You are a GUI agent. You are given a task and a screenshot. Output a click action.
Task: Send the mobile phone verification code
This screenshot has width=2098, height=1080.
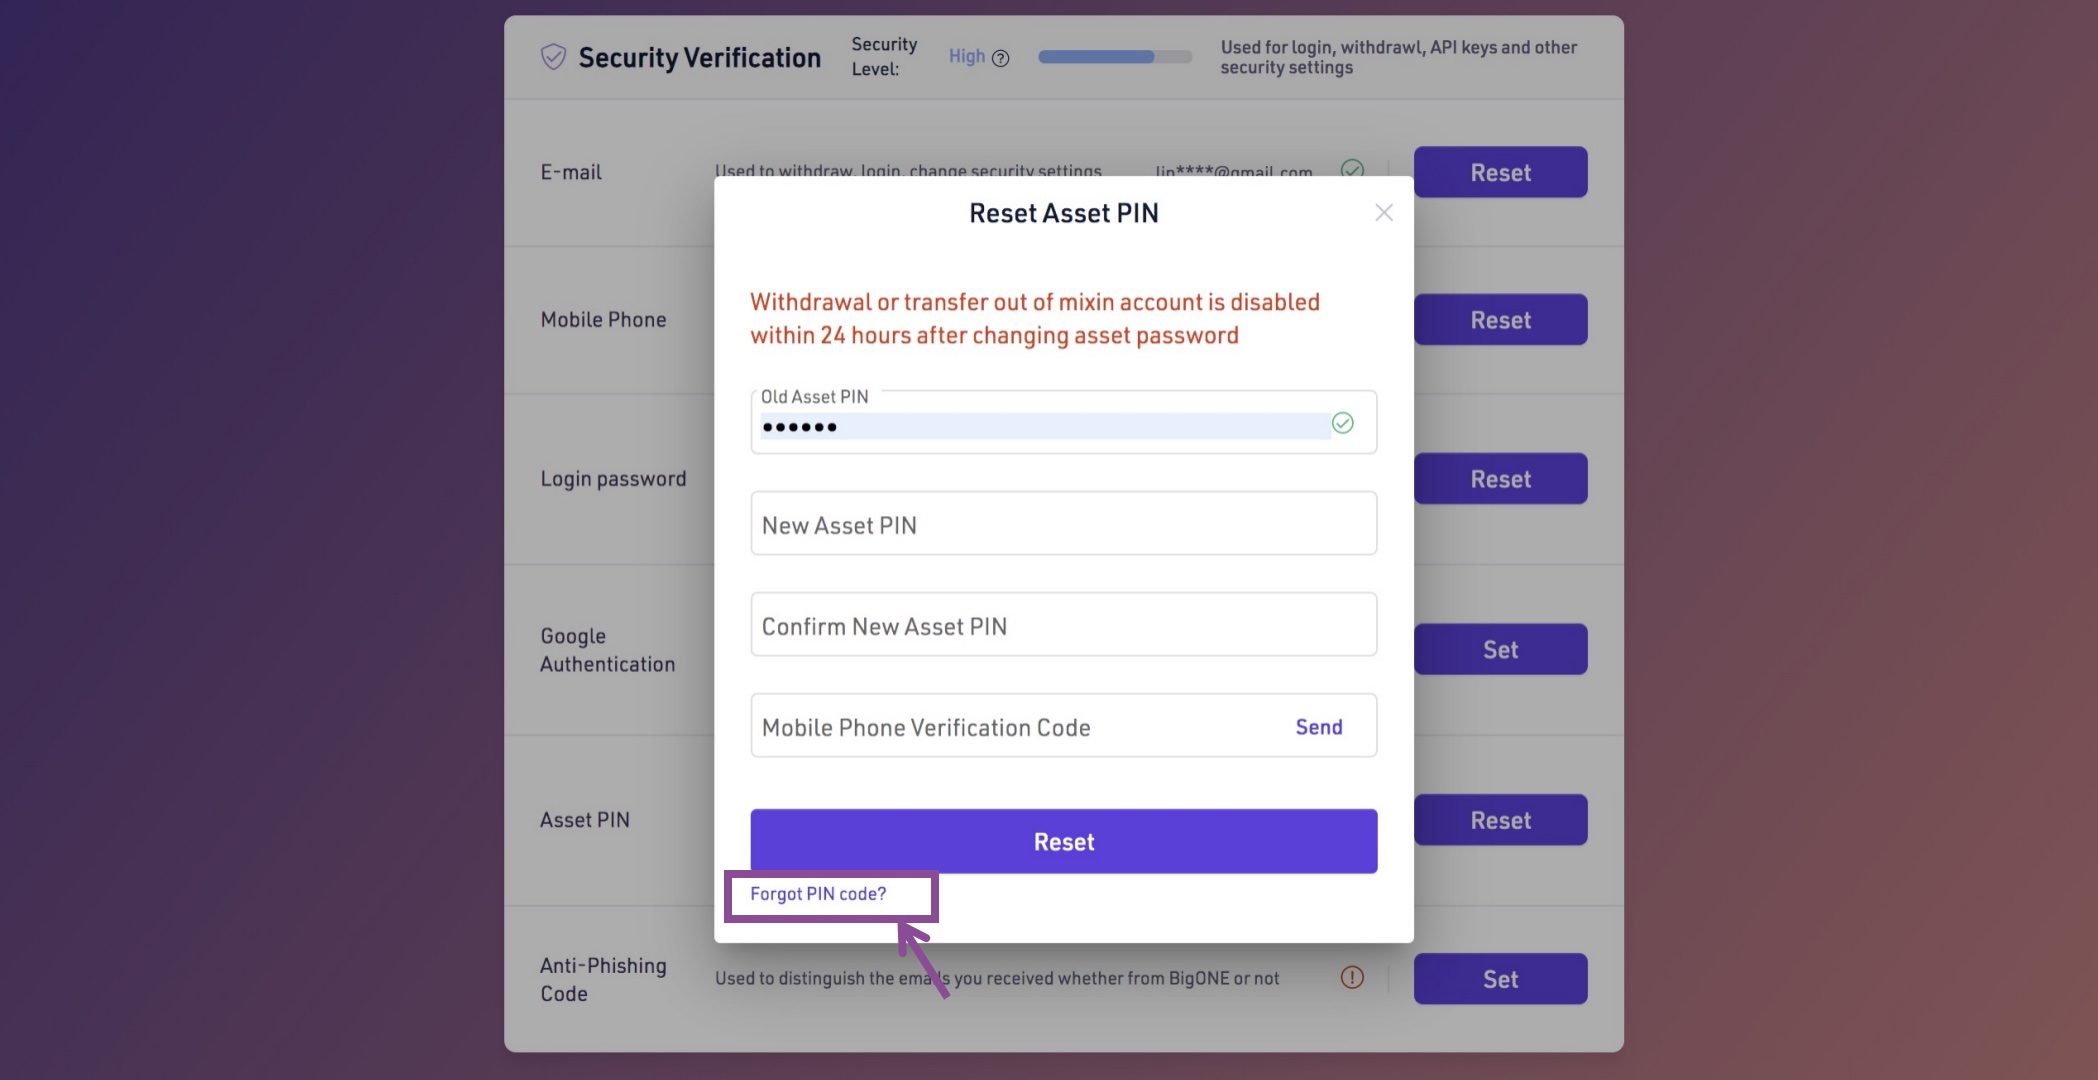coord(1318,727)
